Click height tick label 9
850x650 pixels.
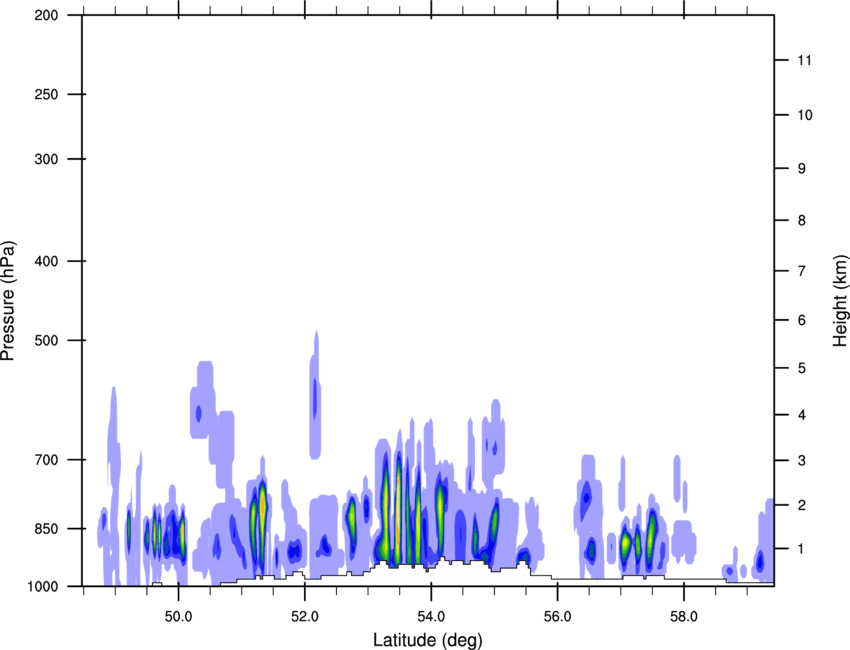click(802, 169)
